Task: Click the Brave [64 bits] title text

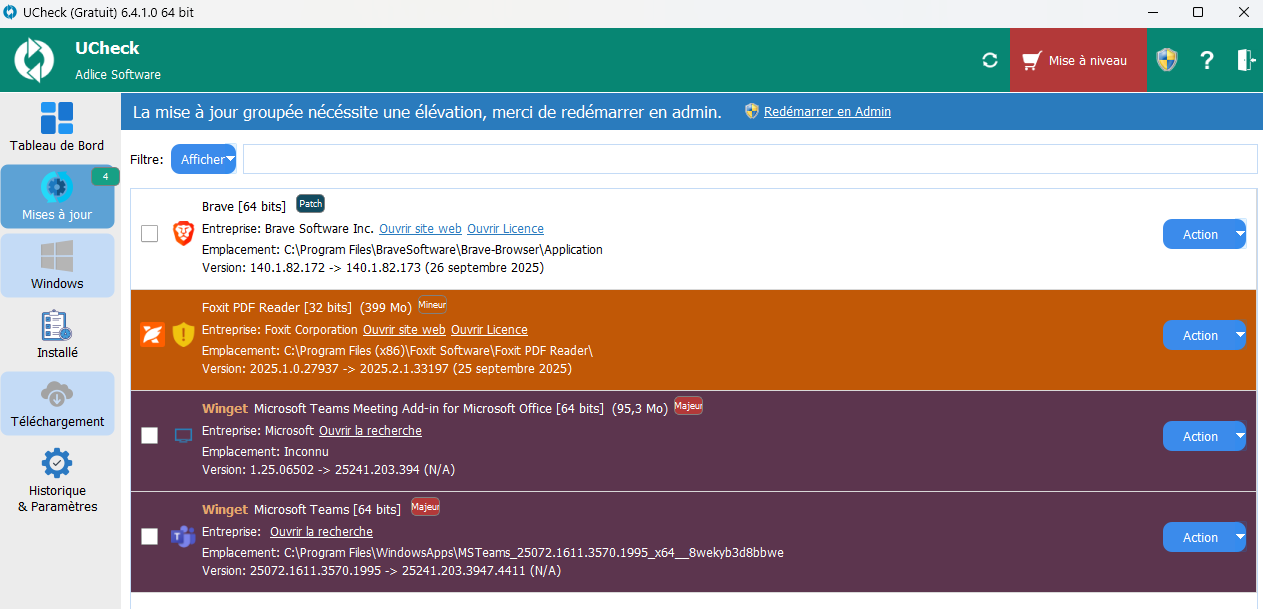Action: (x=244, y=207)
